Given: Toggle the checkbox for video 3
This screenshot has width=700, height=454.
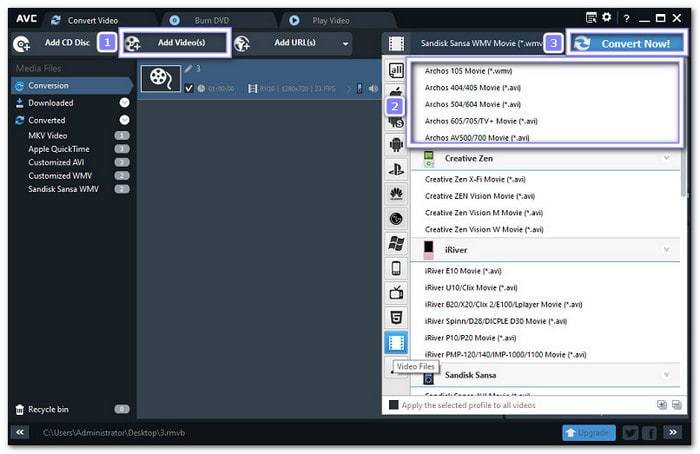Looking at the screenshot, I should point(189,88).
